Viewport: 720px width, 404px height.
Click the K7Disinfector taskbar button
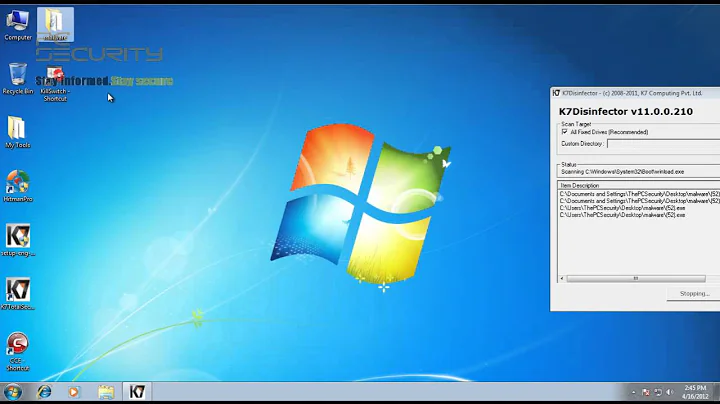point(137,392)
